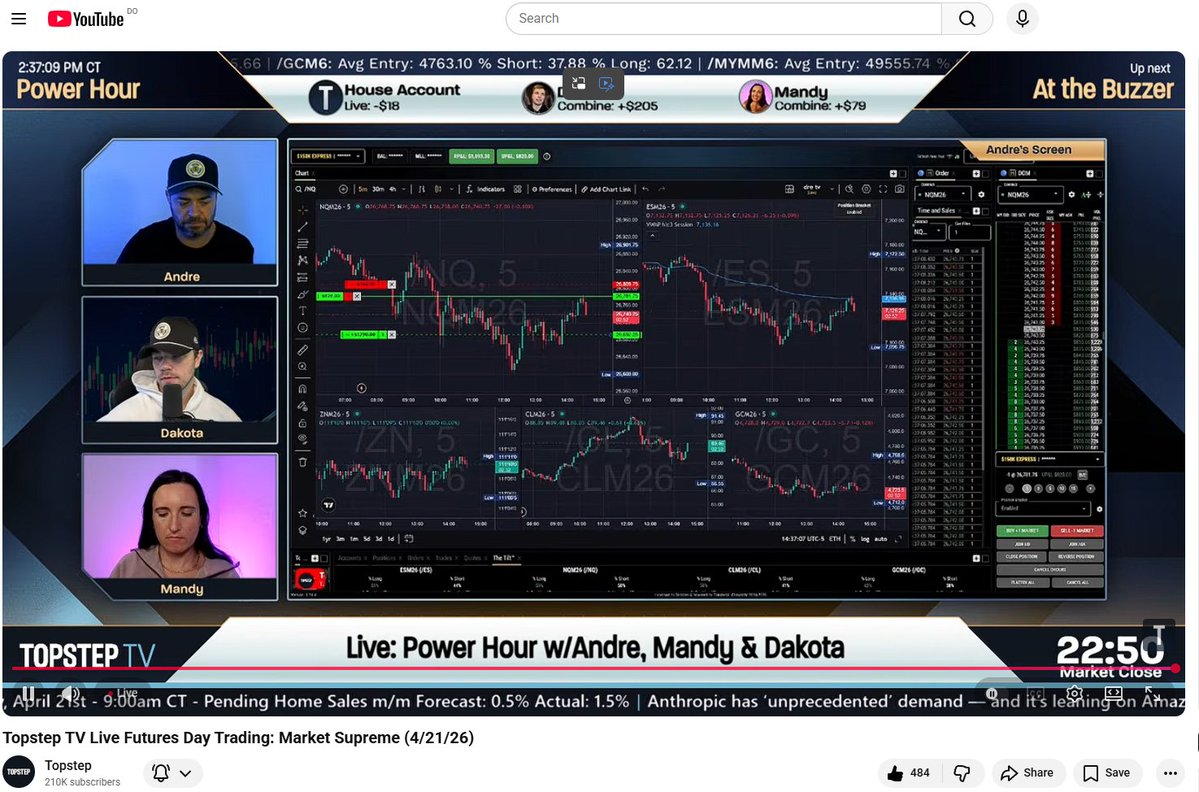
Task: Activate the picture-in-picture overlay icon
Action: point(579,83)
